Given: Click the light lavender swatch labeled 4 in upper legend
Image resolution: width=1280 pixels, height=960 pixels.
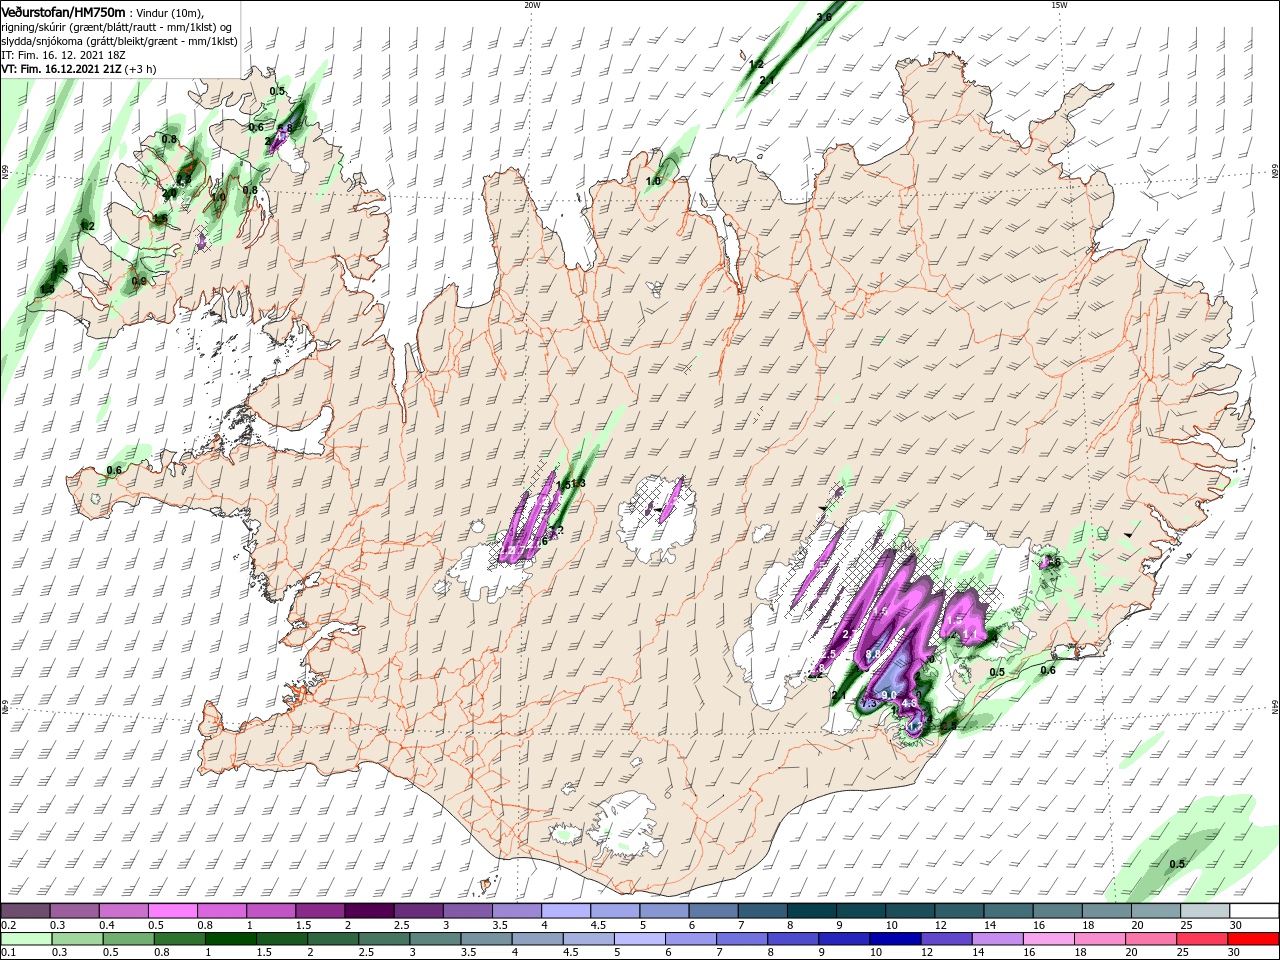Looking at the screenshot, I should click(x=565, y=910).
